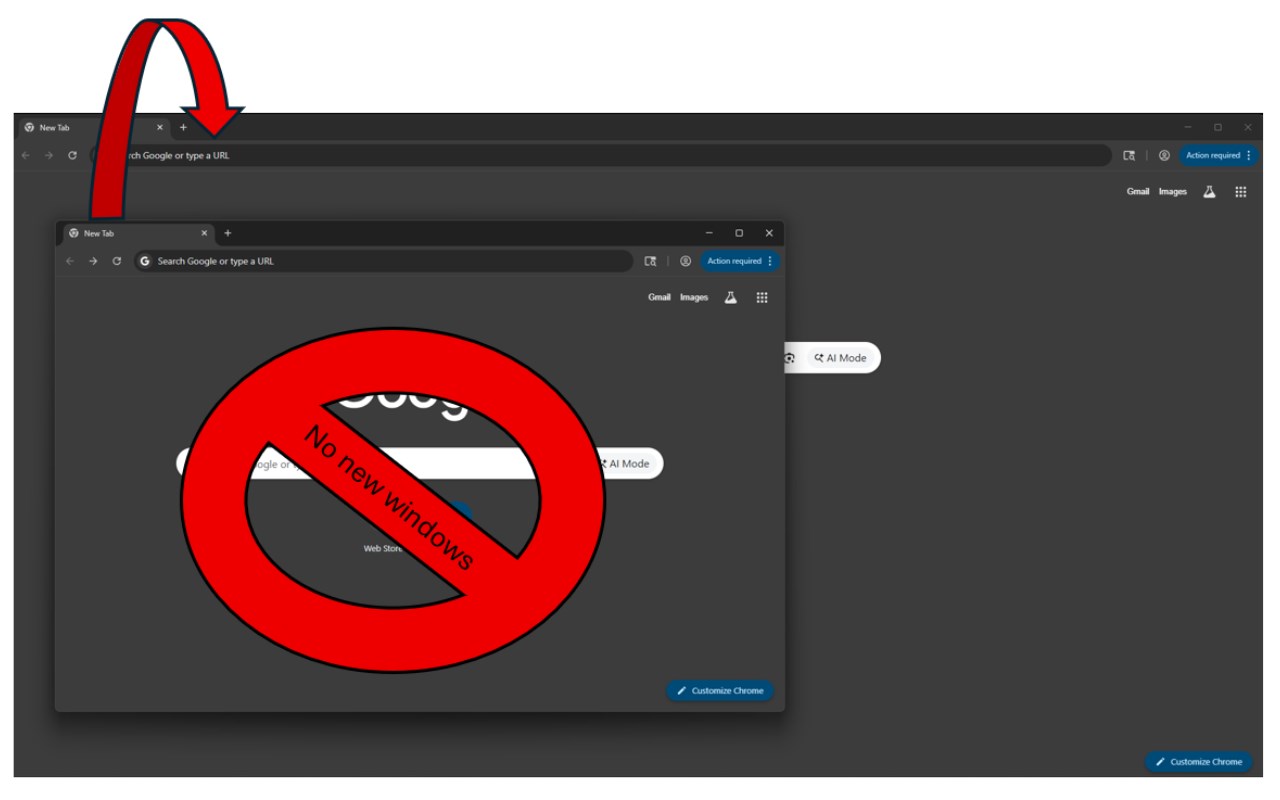The width and height of the screenshot is (1280, 800).
Task: Close the New Tab tab in front window
Action: click(204, 233)
